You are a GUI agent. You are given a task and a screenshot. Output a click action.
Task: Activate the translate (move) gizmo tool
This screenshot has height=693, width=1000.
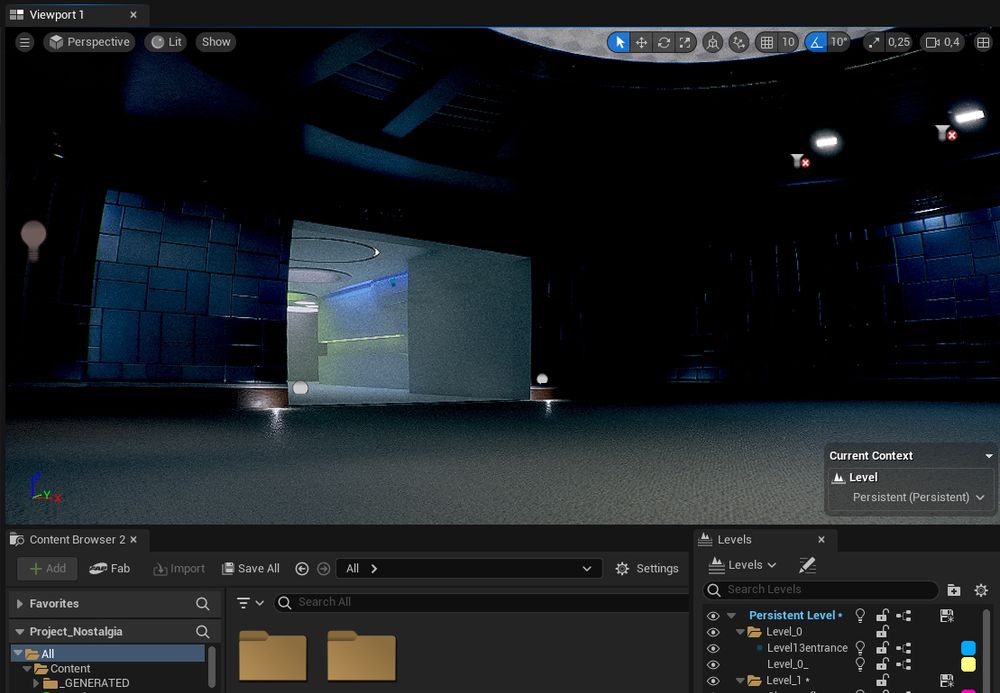pos(641,42)
